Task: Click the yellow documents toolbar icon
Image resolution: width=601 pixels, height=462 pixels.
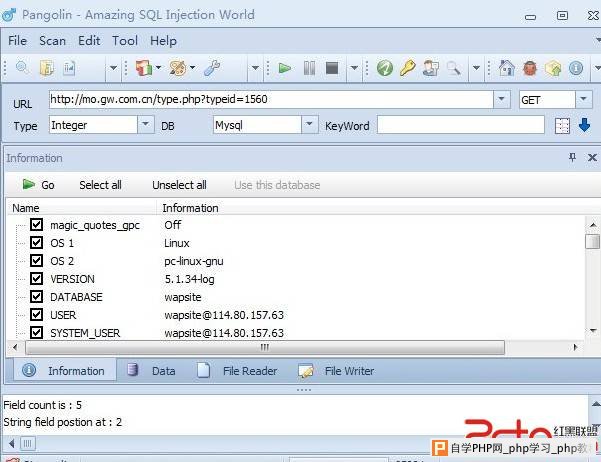Action: [x=46, y=68]
